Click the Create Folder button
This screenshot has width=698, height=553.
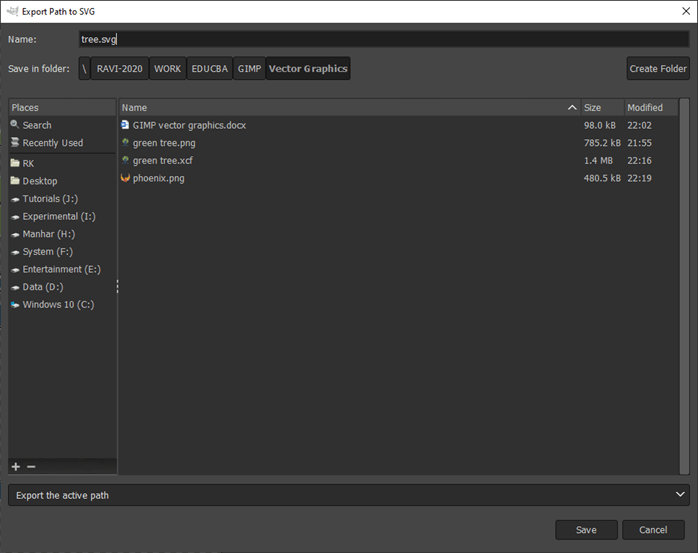coord(658,69)
